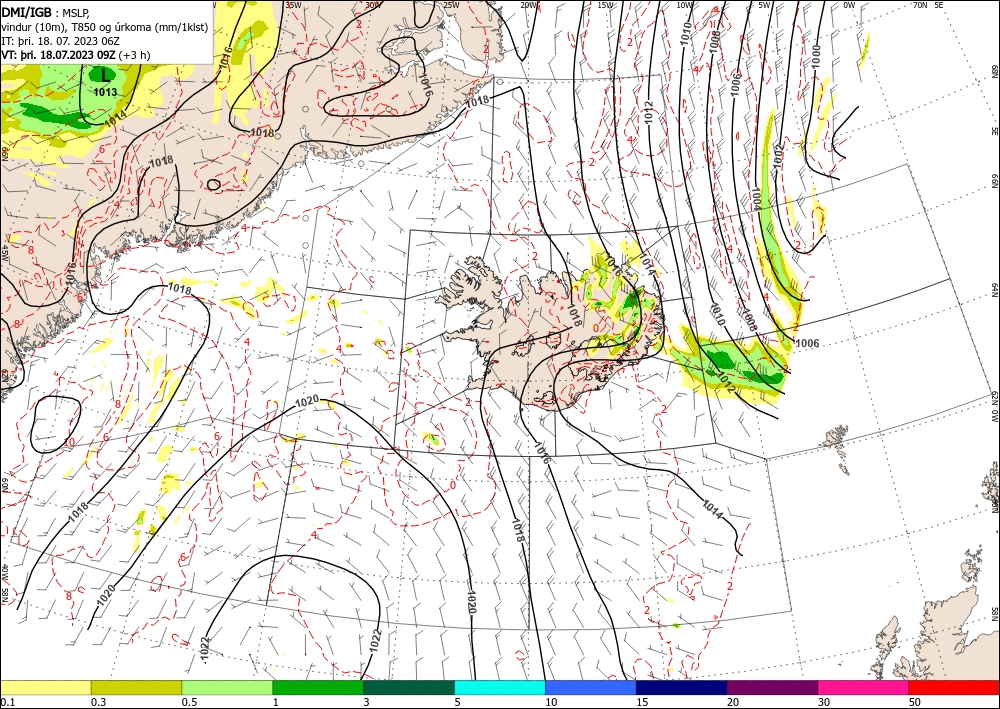
Task: Click the '15W' longitude label
Action: 606,5
